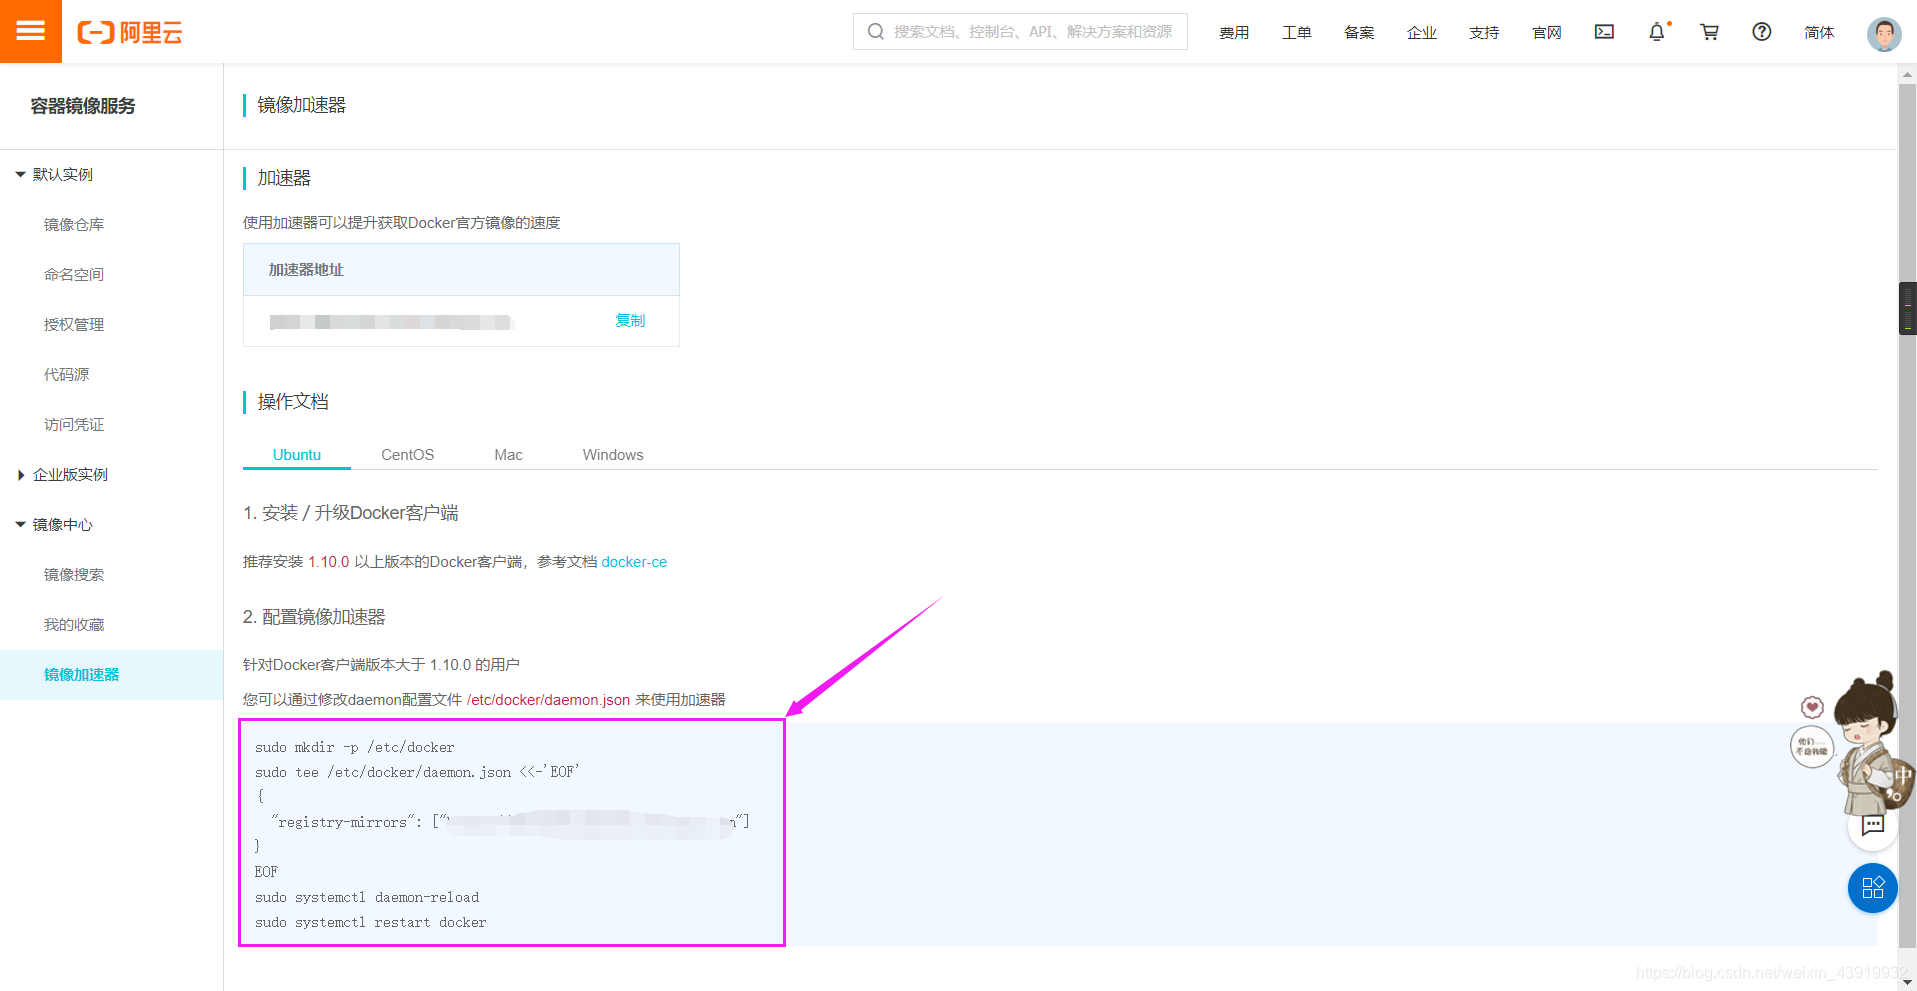Viewport: 1917px width, 991px height.
Task: Click the blurred accelerator address field
Action: coord(390,322)
